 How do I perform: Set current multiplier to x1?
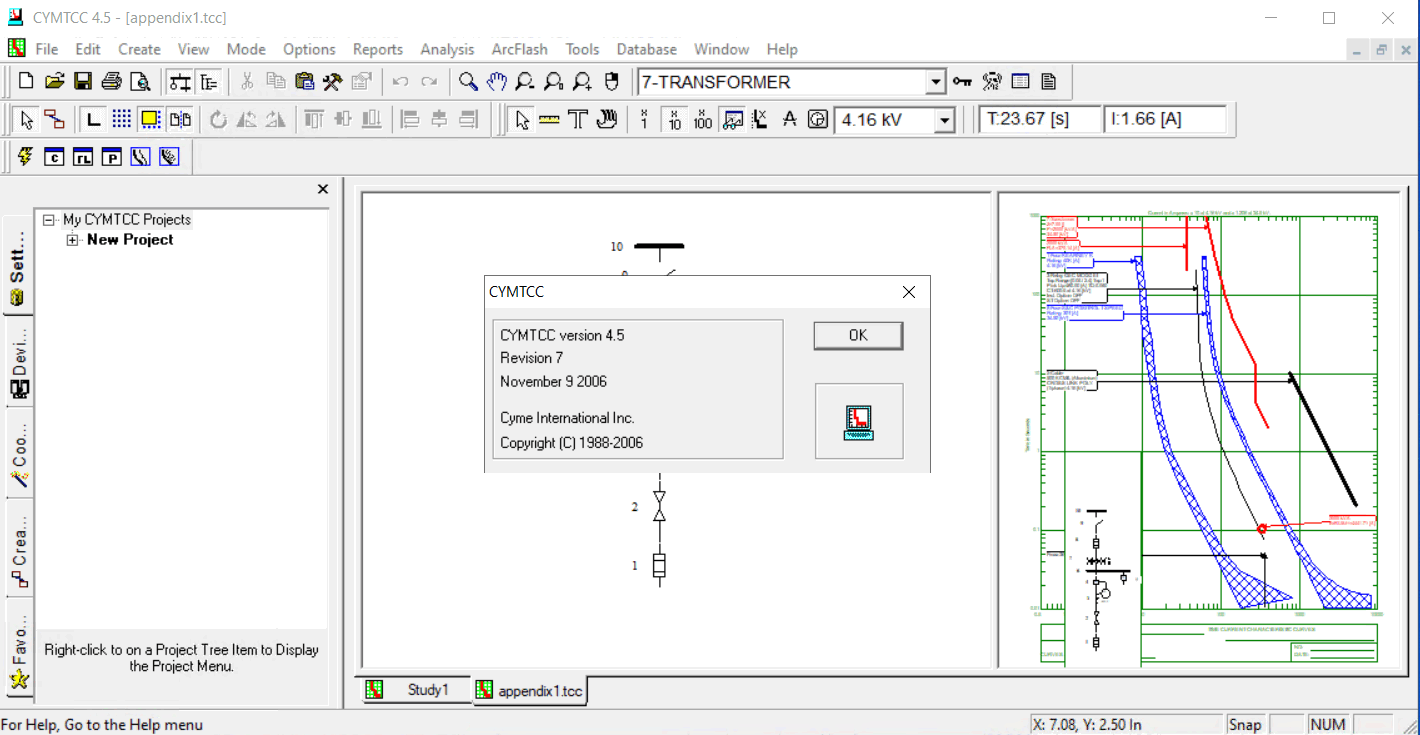point(644,120)
